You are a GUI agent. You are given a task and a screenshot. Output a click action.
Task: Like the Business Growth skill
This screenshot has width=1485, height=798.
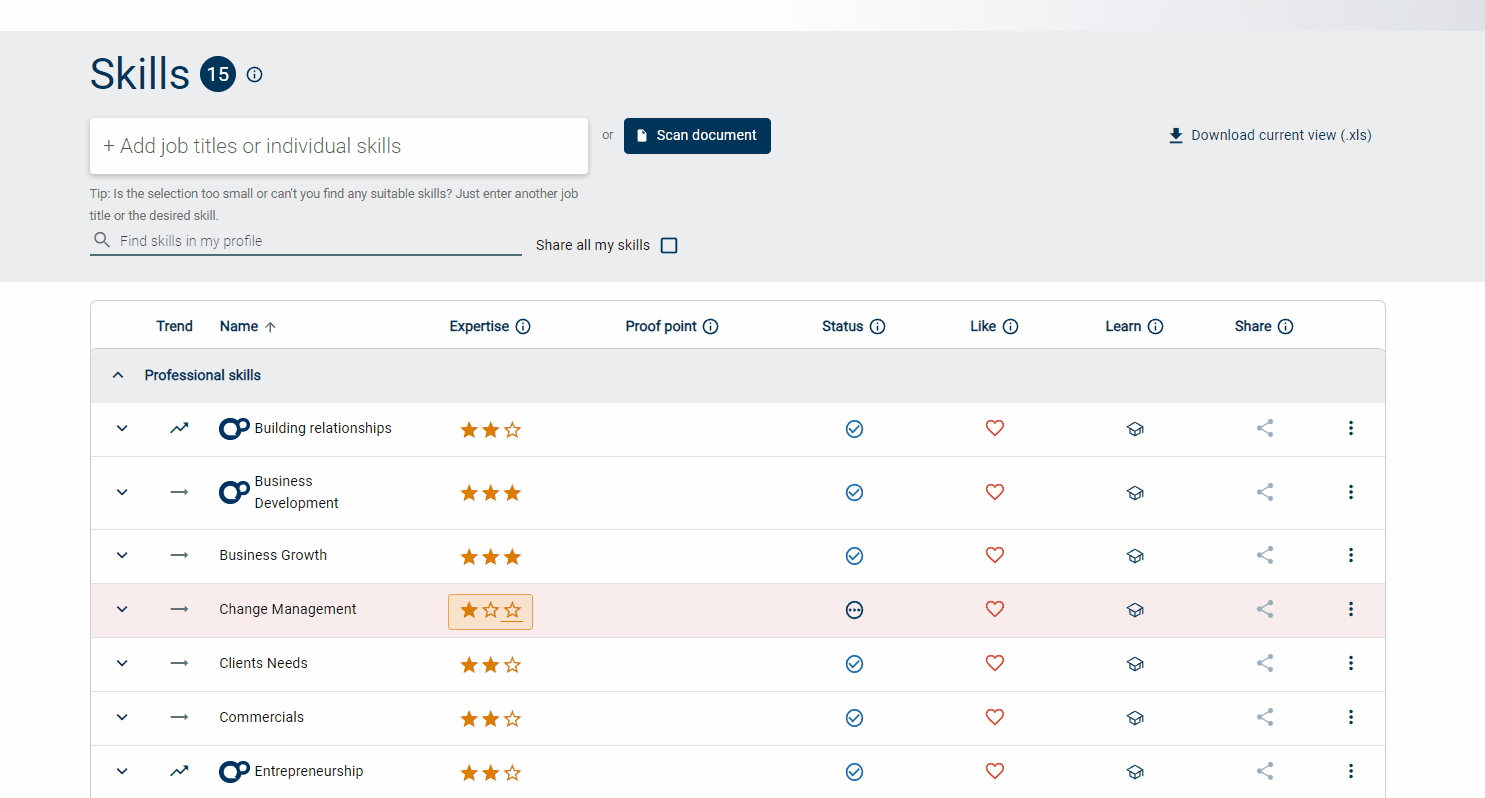click(994, 555)
